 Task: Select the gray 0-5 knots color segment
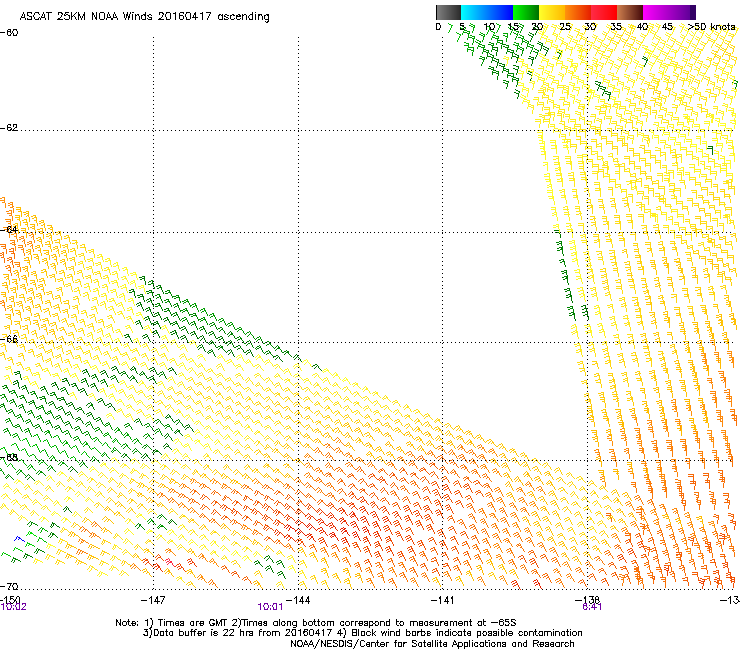(448, 12)
